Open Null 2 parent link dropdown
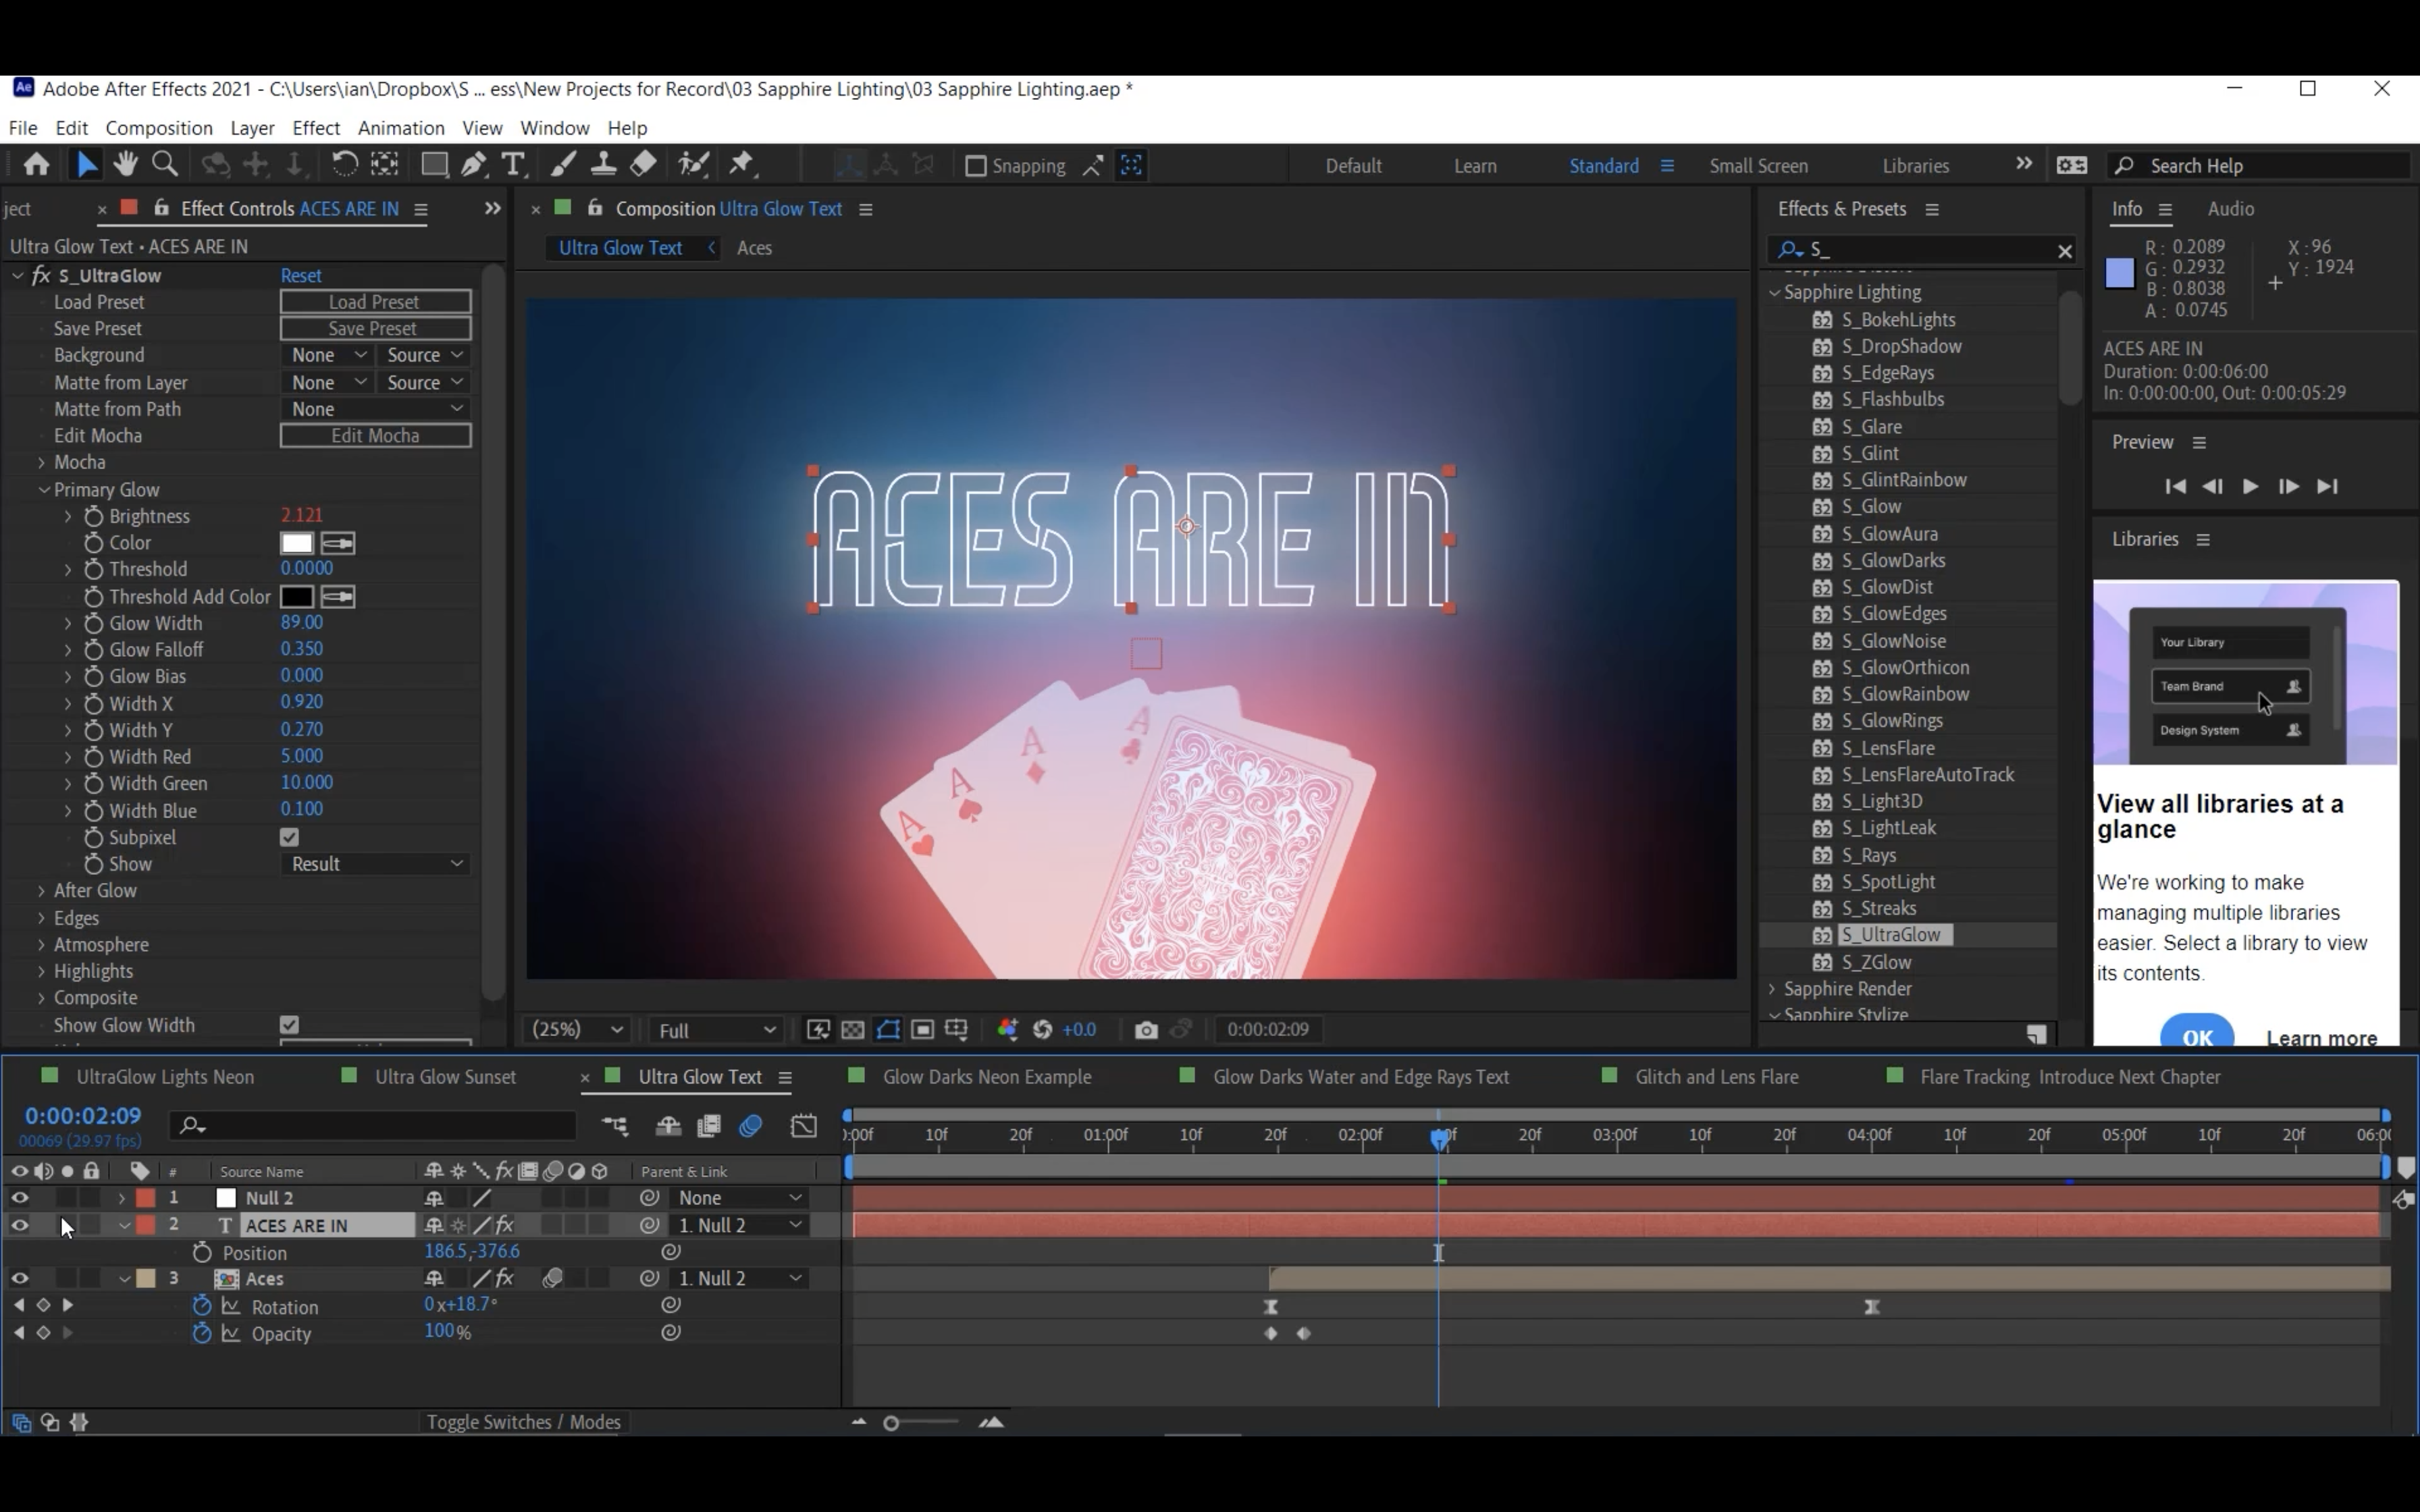 tap(739, 1198)
